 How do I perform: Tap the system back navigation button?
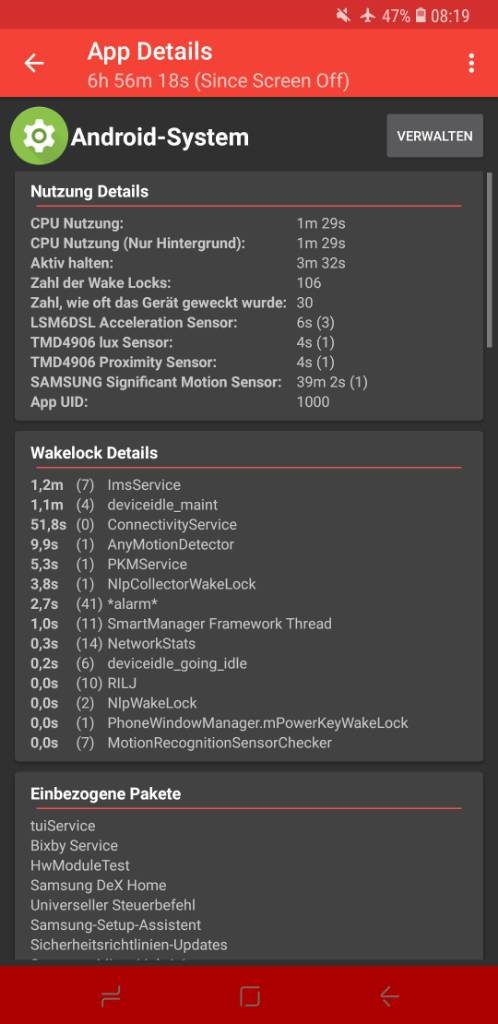coord(389,996)
